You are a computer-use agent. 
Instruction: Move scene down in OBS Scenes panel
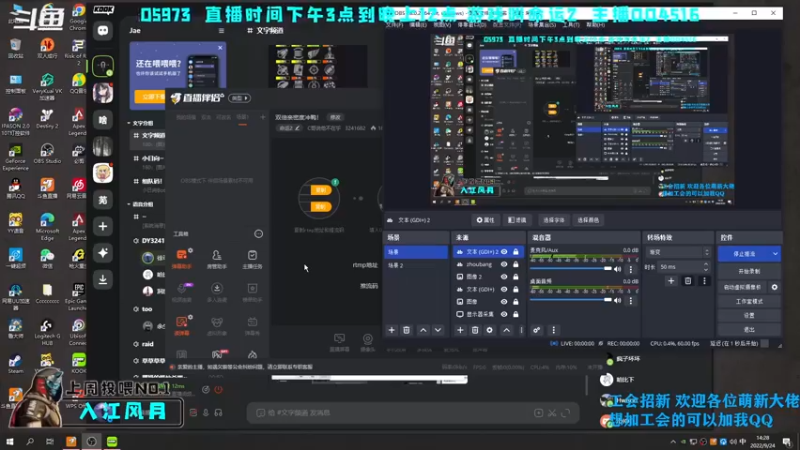pos(438,330)
